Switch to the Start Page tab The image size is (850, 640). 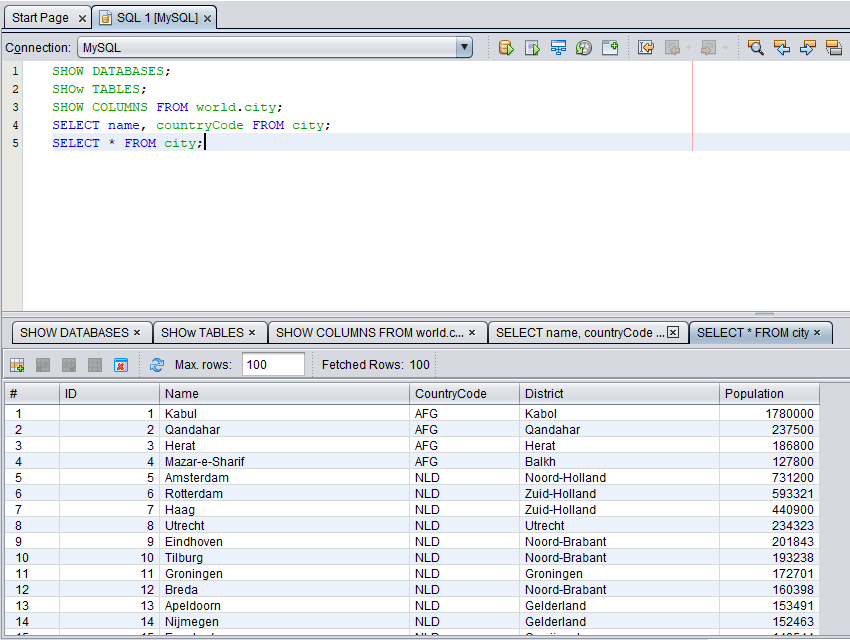[x=40, y=16]
